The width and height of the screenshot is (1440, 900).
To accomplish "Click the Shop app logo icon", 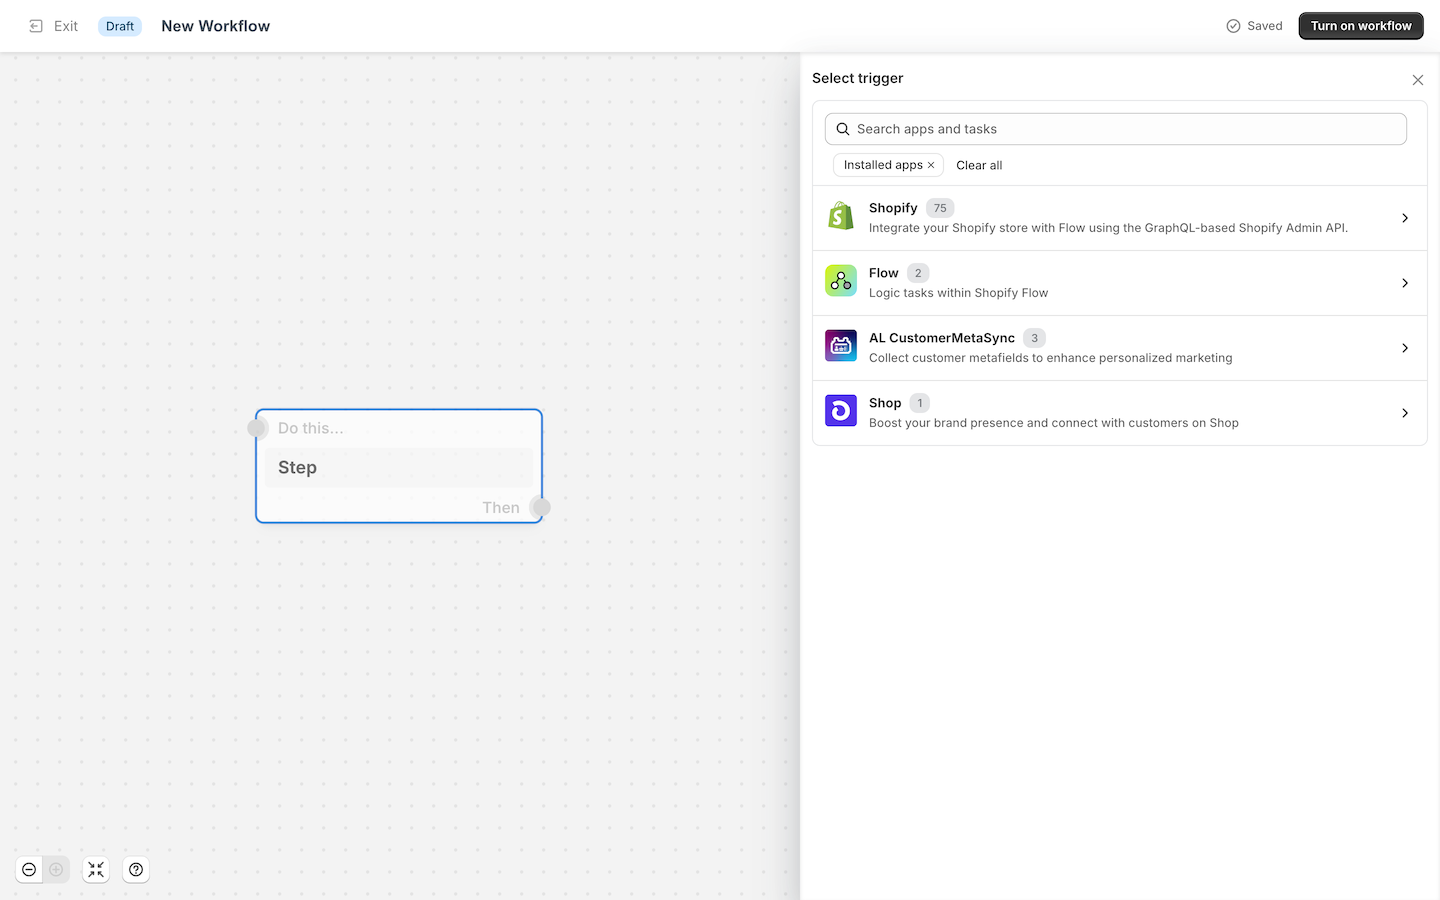I will point(840,411).
